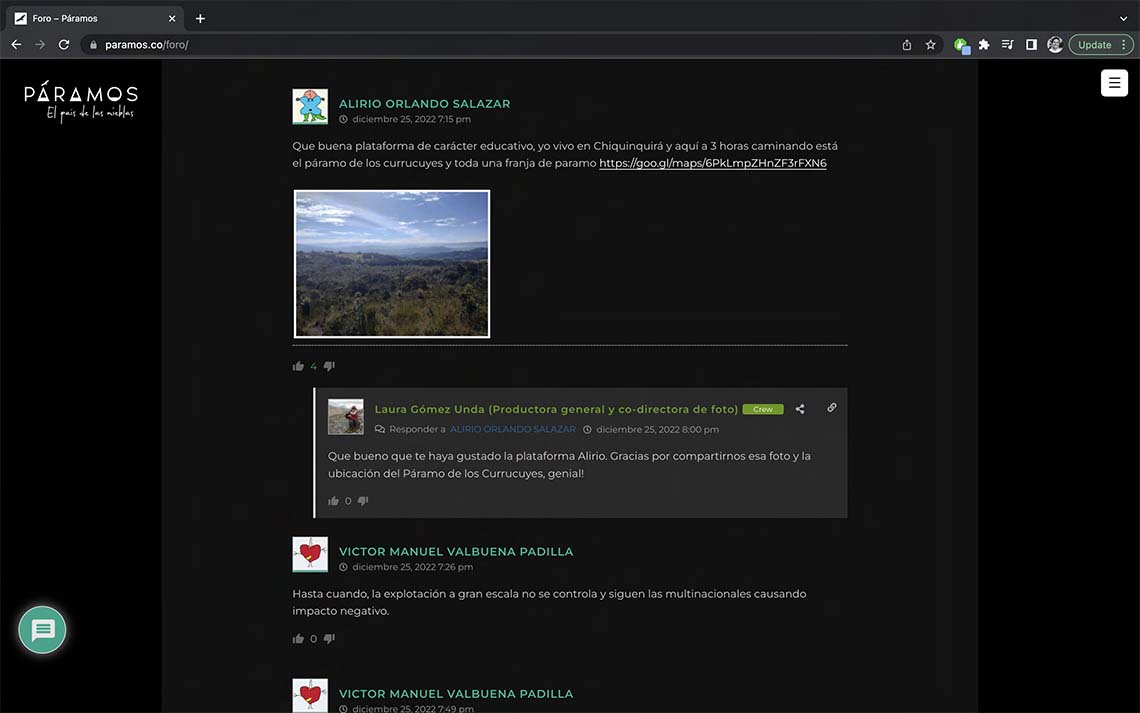Toggle the browser side panel
1140x713 pixels.
(1031, 45)
